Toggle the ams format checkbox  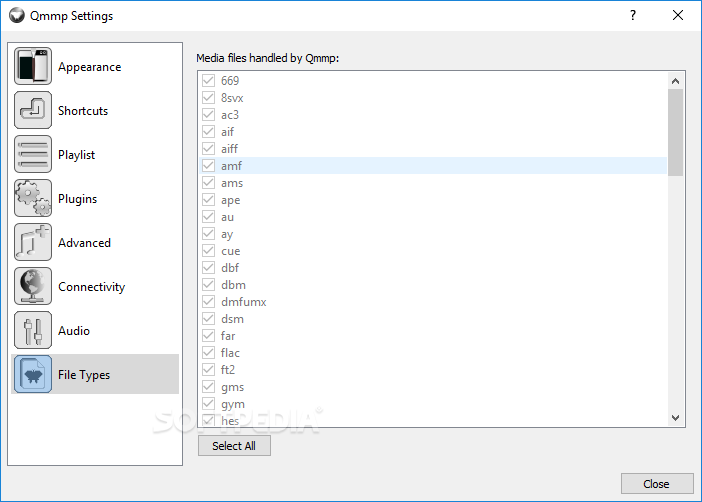(x=208, y=183)
